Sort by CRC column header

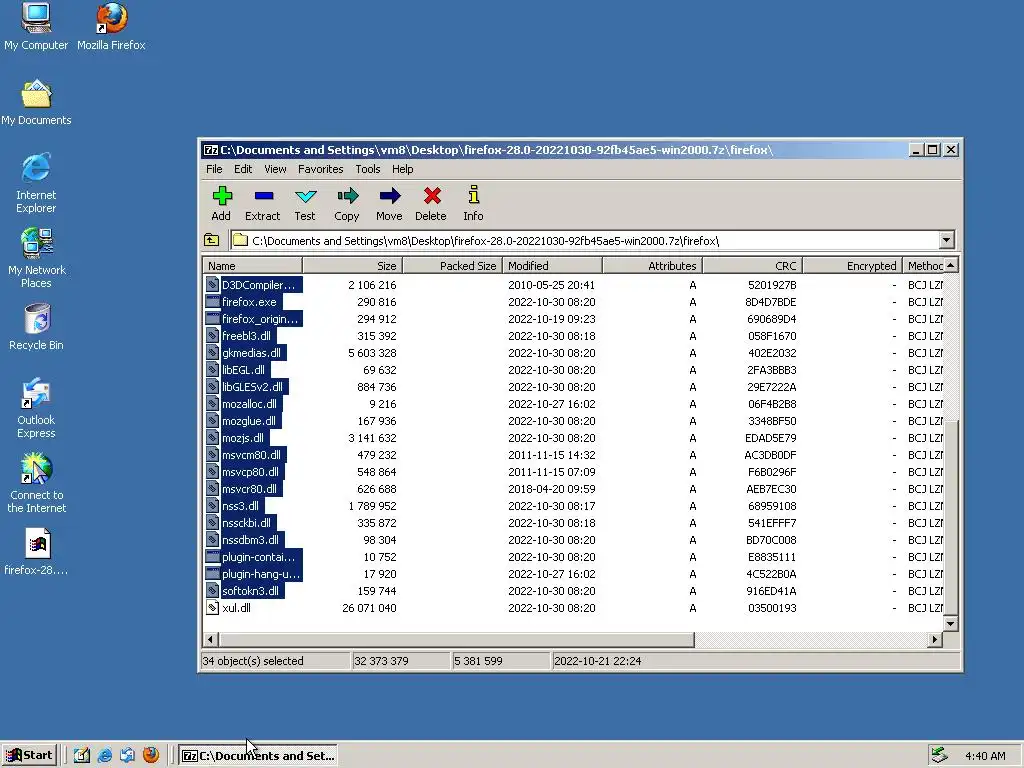coord(753,266)
